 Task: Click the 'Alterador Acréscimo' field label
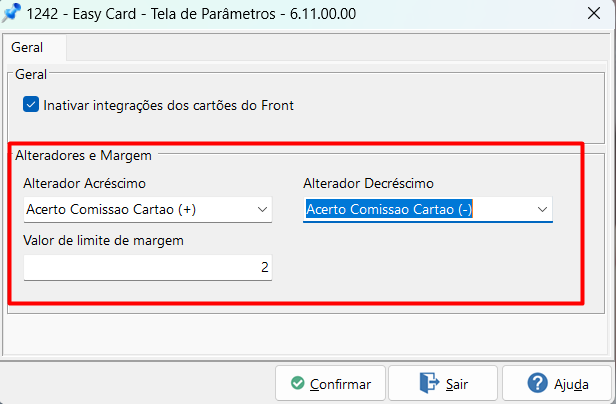84,183
